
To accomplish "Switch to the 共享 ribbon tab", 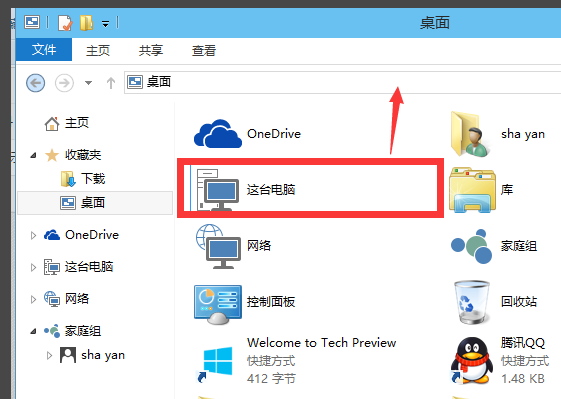I will [x=151, y=50].
